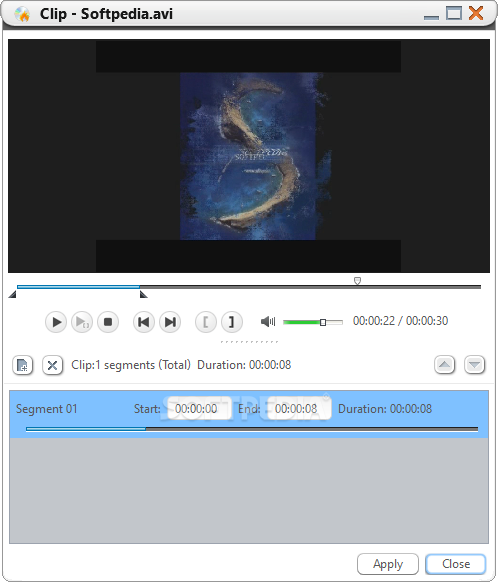Play only the selected segment
The image size is (498, 582).
pos(82,322)
